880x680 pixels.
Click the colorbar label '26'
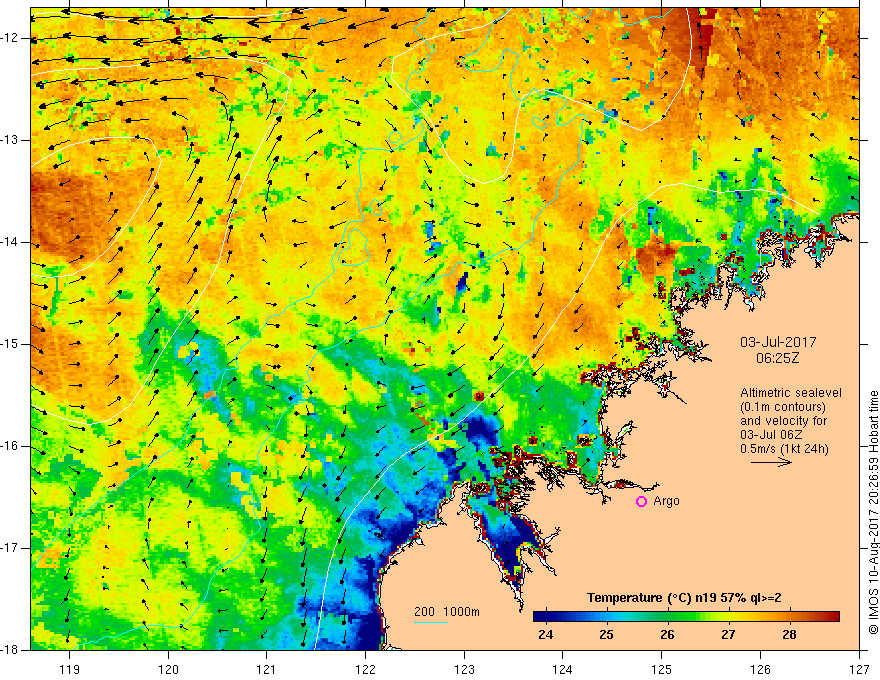(667, 635)
